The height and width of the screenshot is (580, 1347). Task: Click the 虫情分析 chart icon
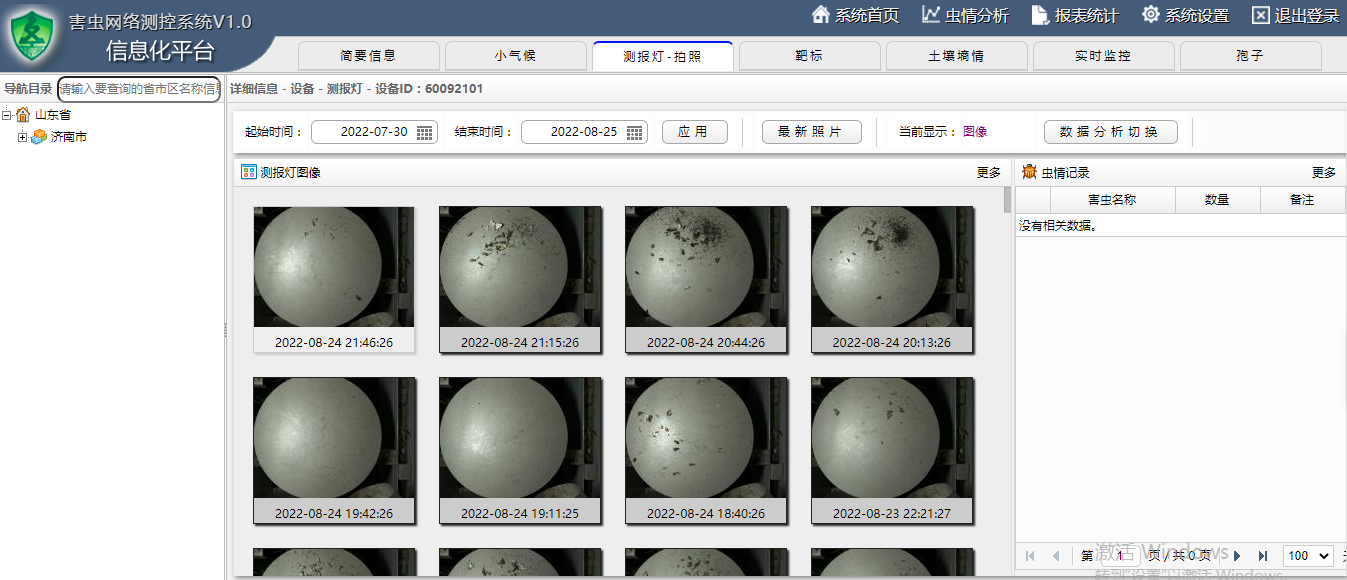click(x=931, y=15)
